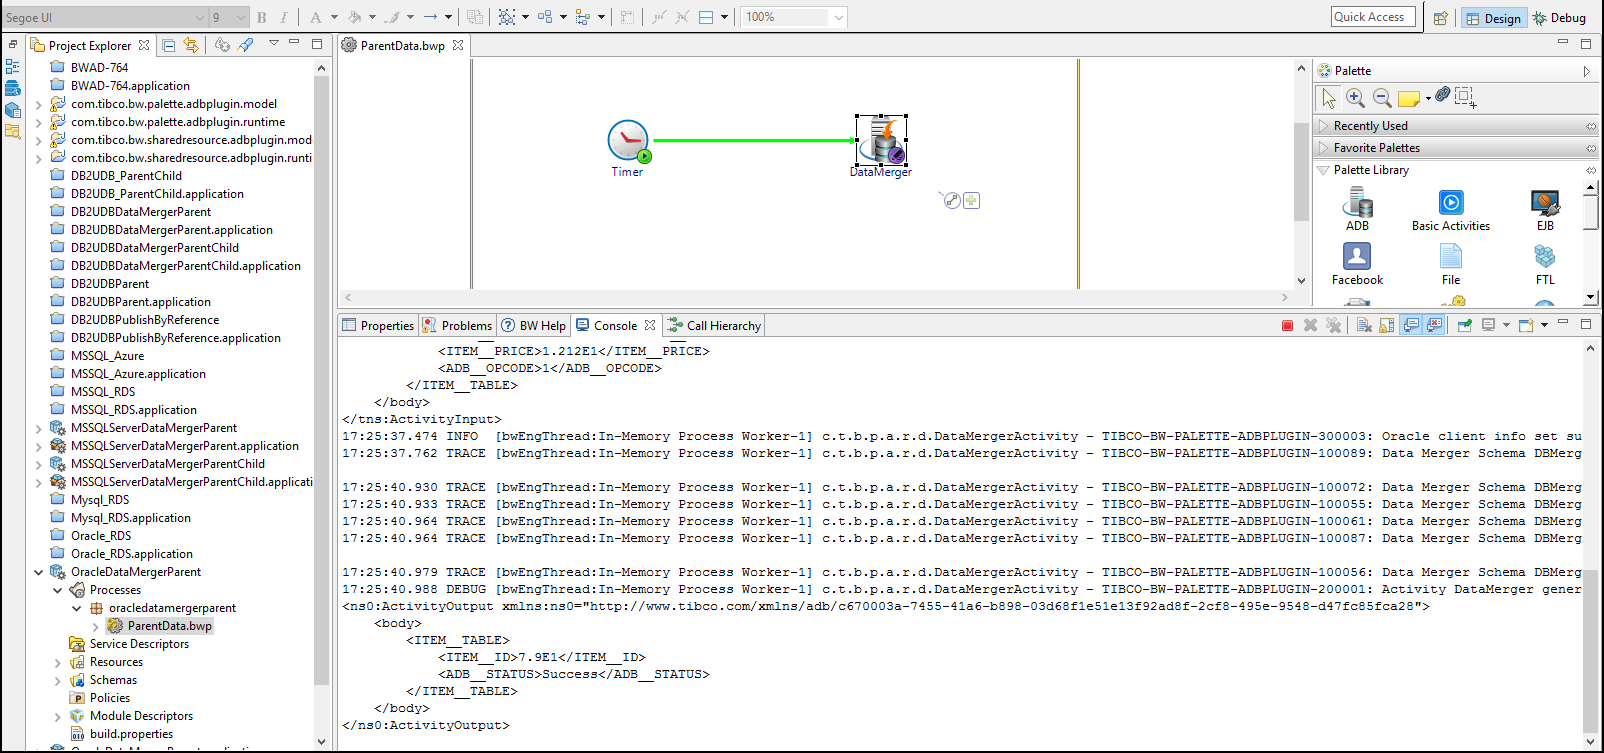Collapse the oracledatamergerparent package node
Screen dimensions: 1604x753
[77, 608]
